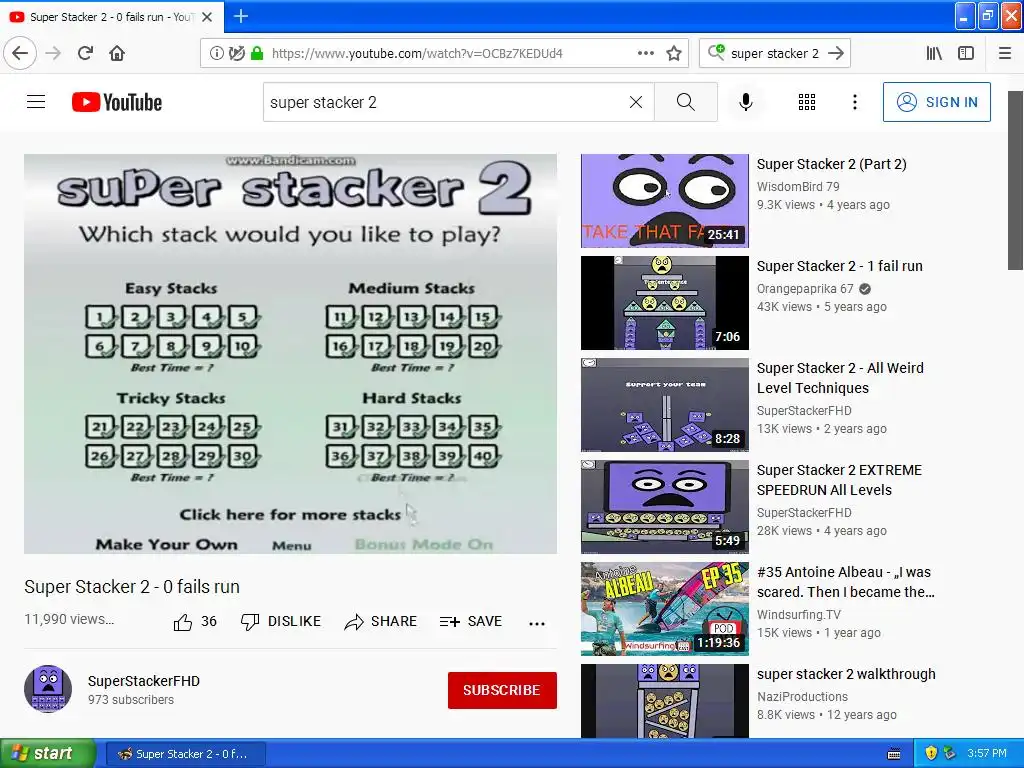Open YouTube settings three-dot menu

pyautogui.click(x=854, y=102)
